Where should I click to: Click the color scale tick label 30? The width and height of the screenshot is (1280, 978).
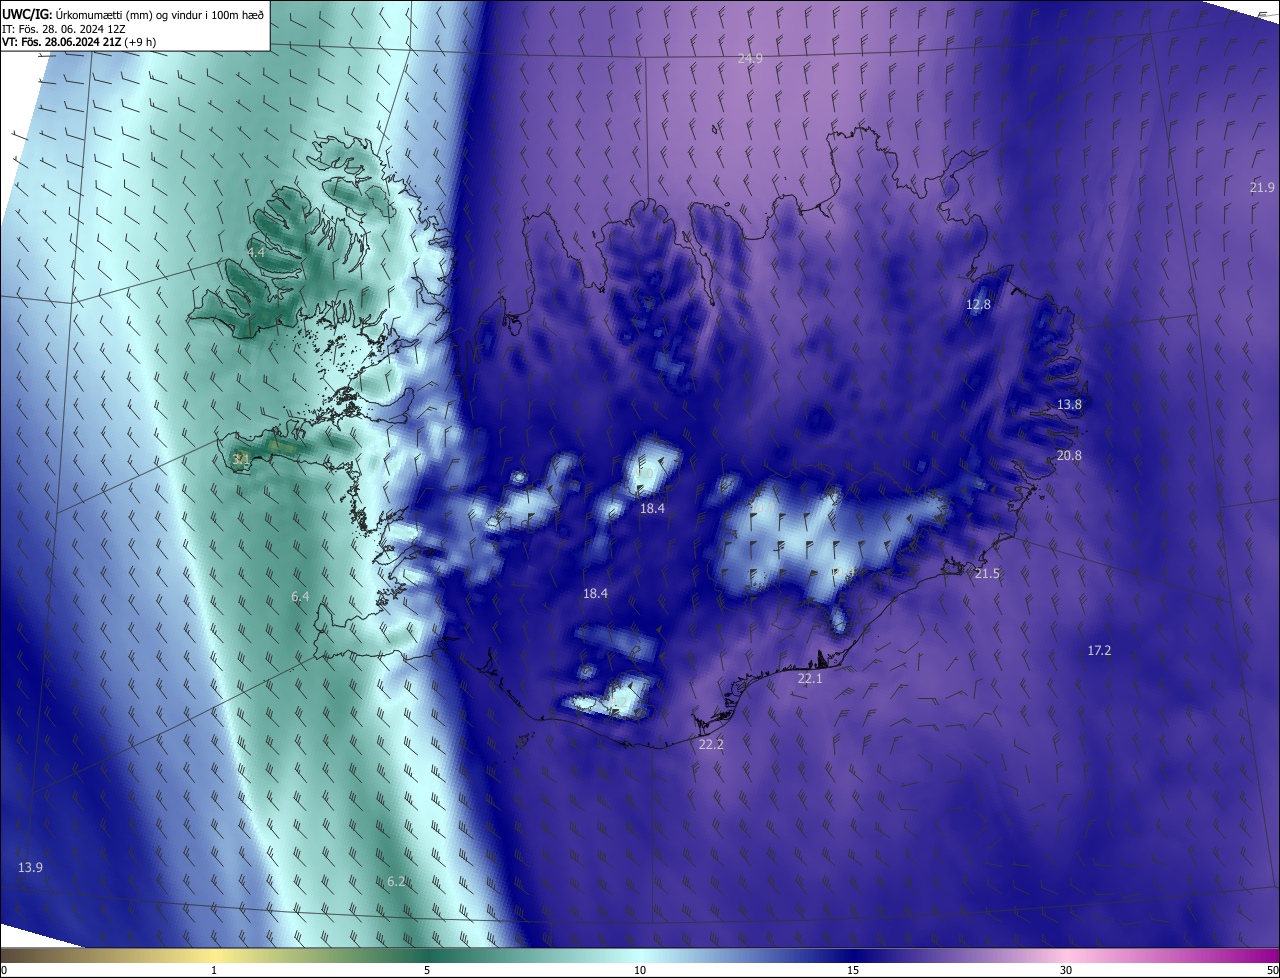point(1066,970)
